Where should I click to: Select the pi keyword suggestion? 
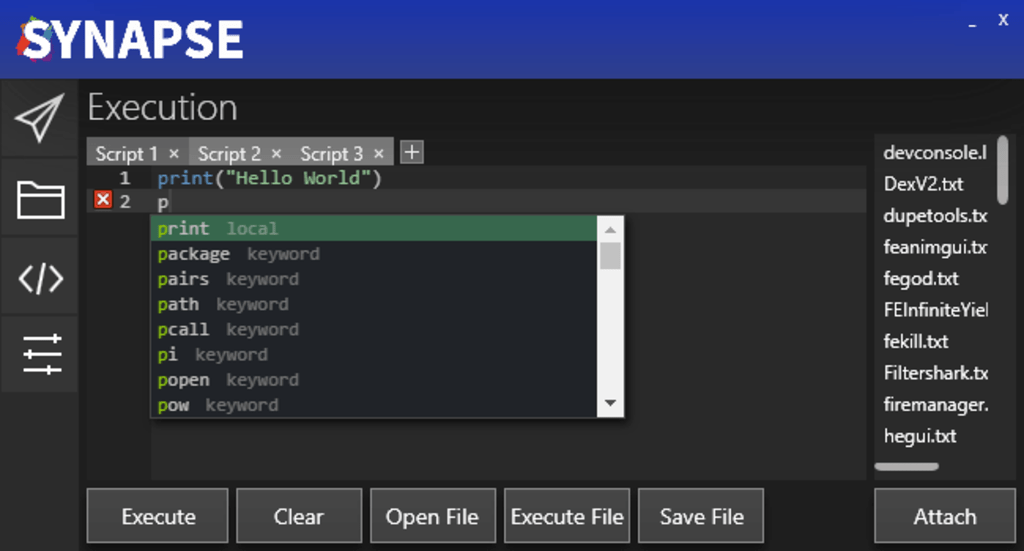[x=374, y=354]
